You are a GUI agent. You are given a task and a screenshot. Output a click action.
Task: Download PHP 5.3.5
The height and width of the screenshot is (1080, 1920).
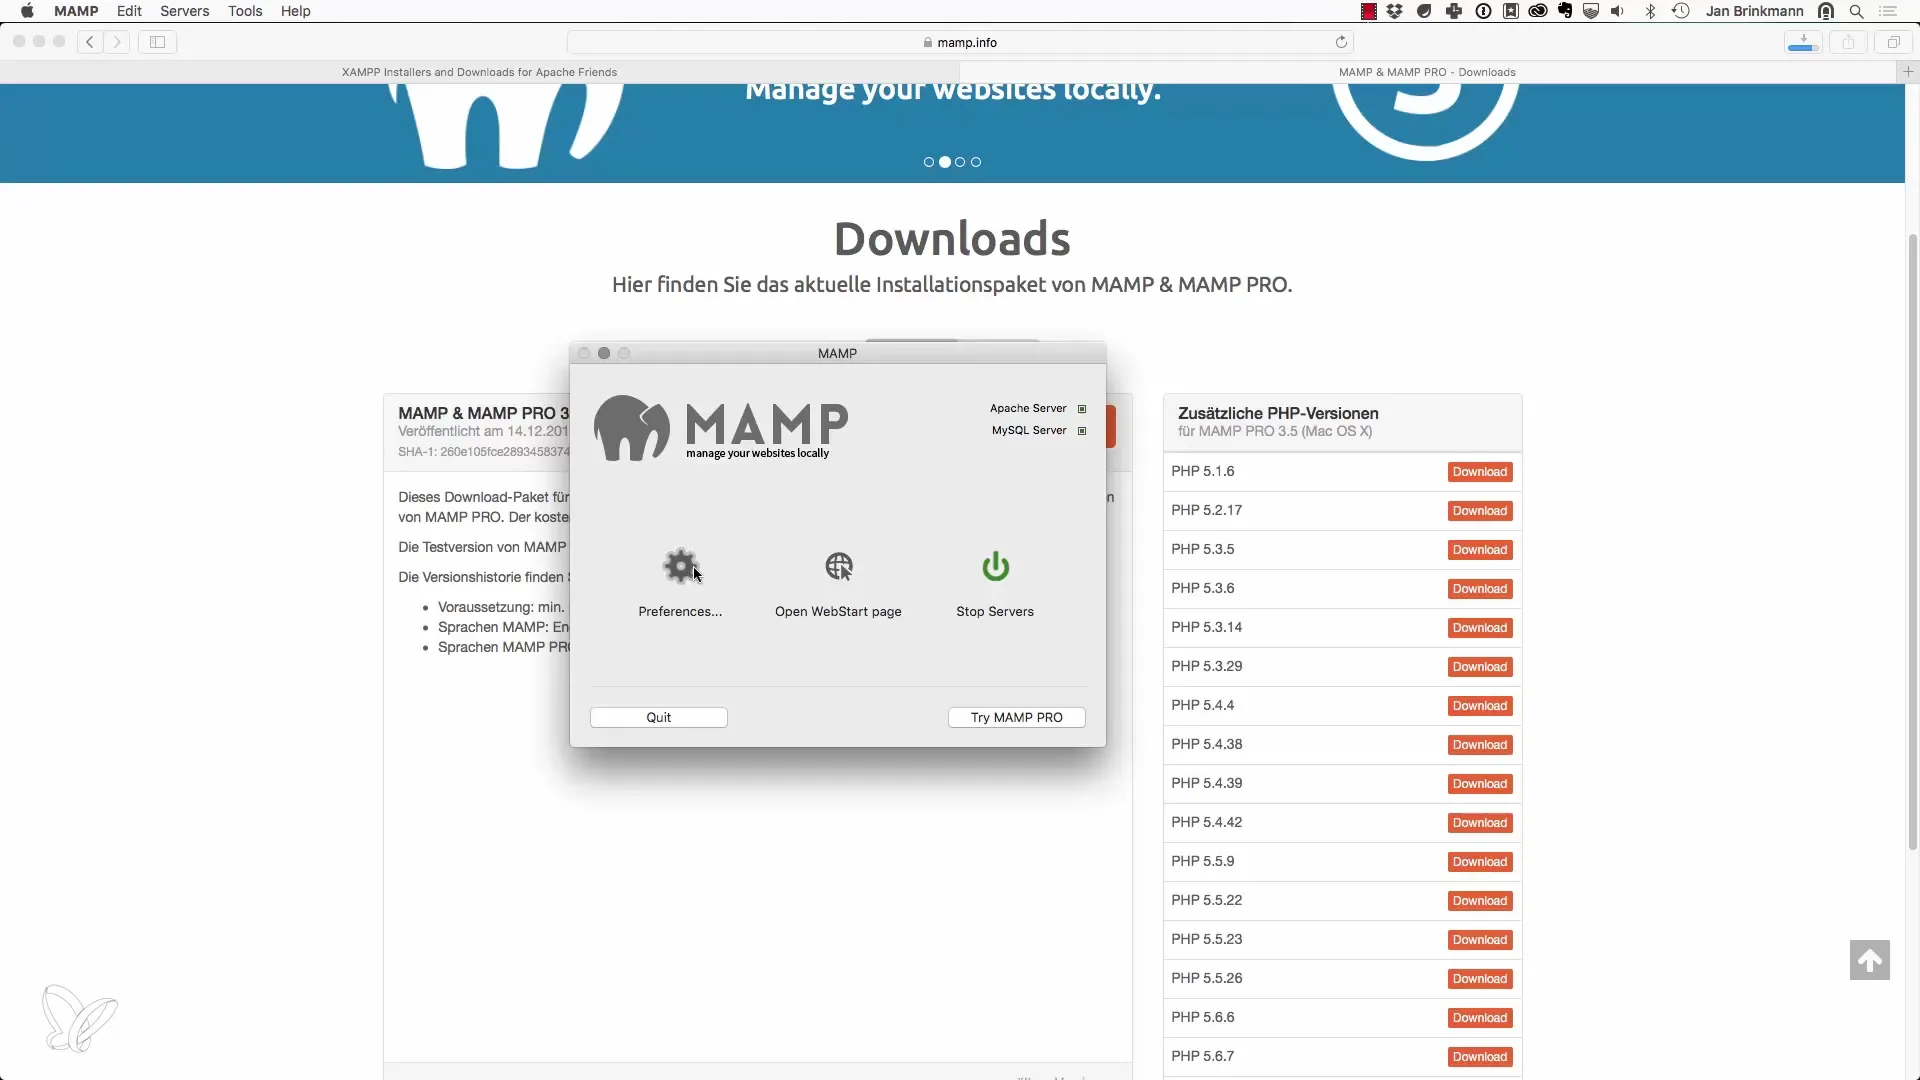(x=1480, y=550)
